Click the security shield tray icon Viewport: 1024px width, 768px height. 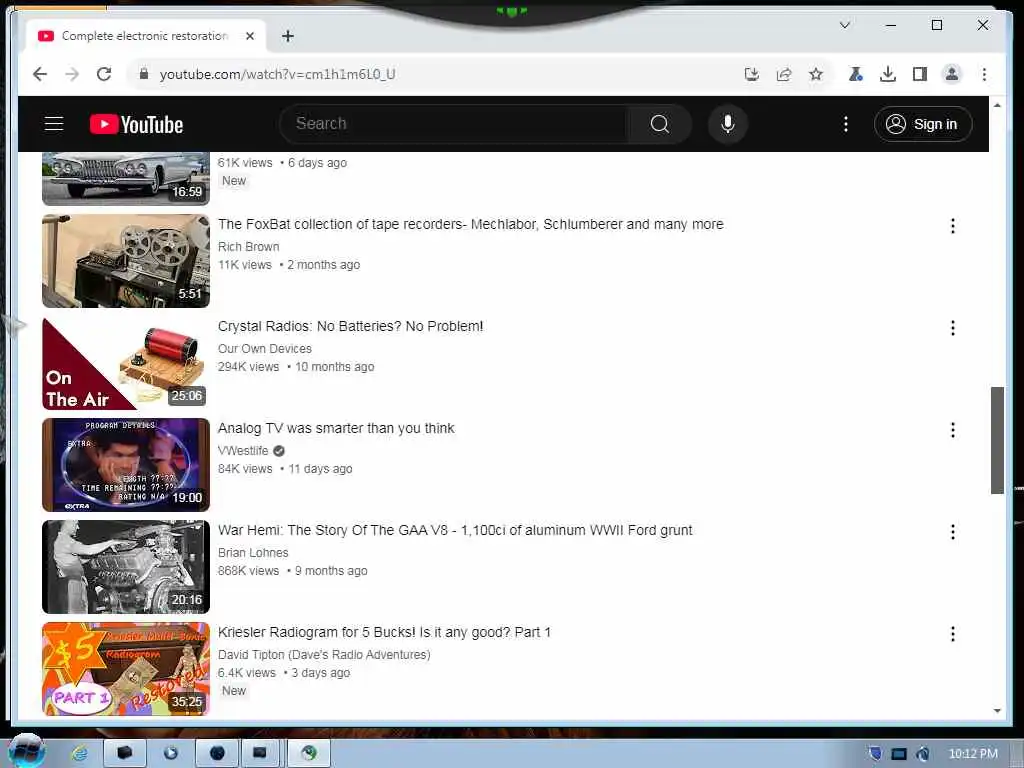(876, 754)
